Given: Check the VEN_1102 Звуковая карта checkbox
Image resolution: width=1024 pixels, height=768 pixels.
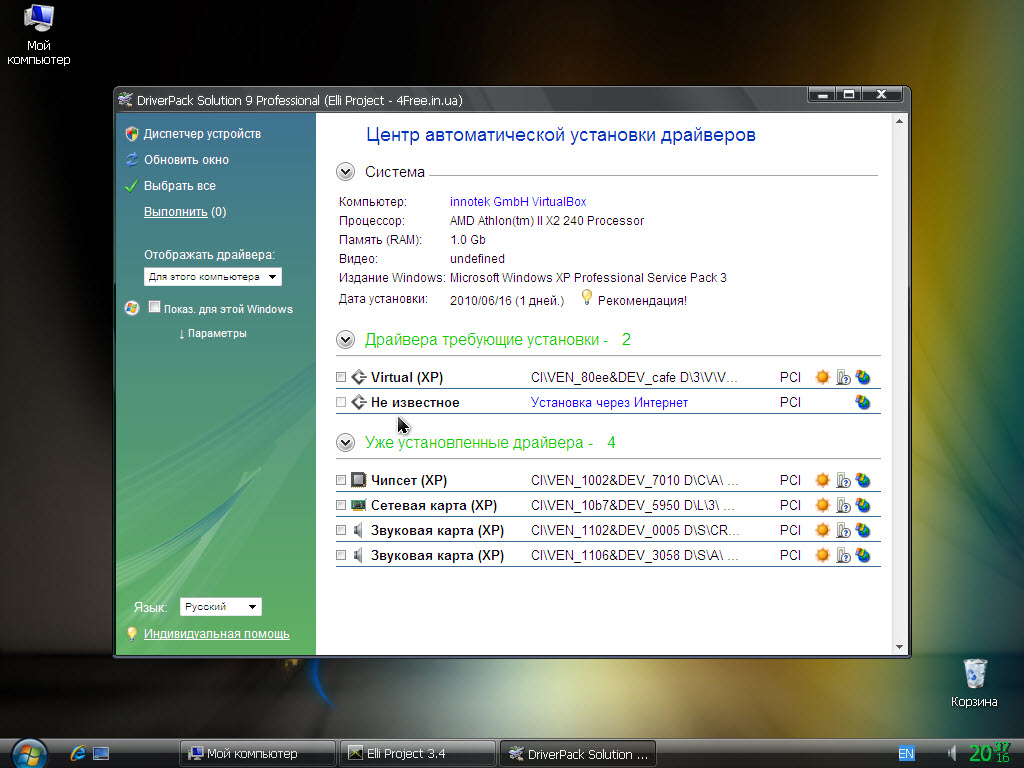Looking at the screenshot, I should [x=341, y=530].
